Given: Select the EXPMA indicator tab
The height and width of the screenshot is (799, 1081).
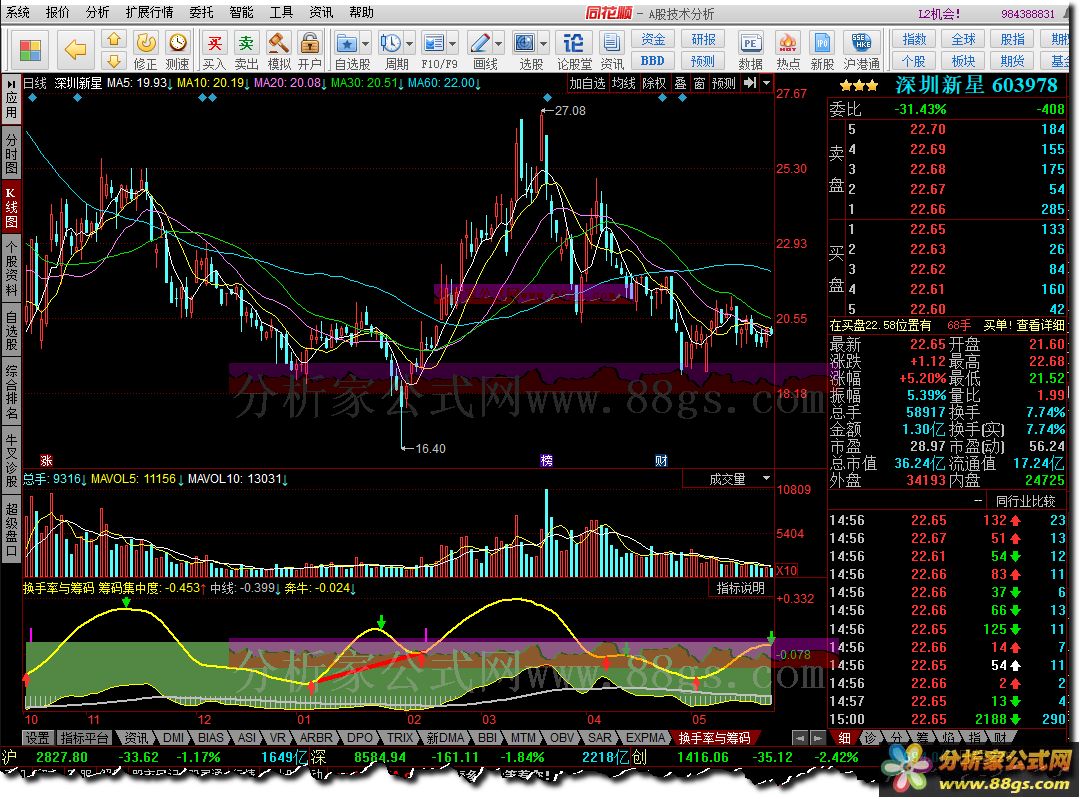Looking at the screenshot, I should (645, 738).
